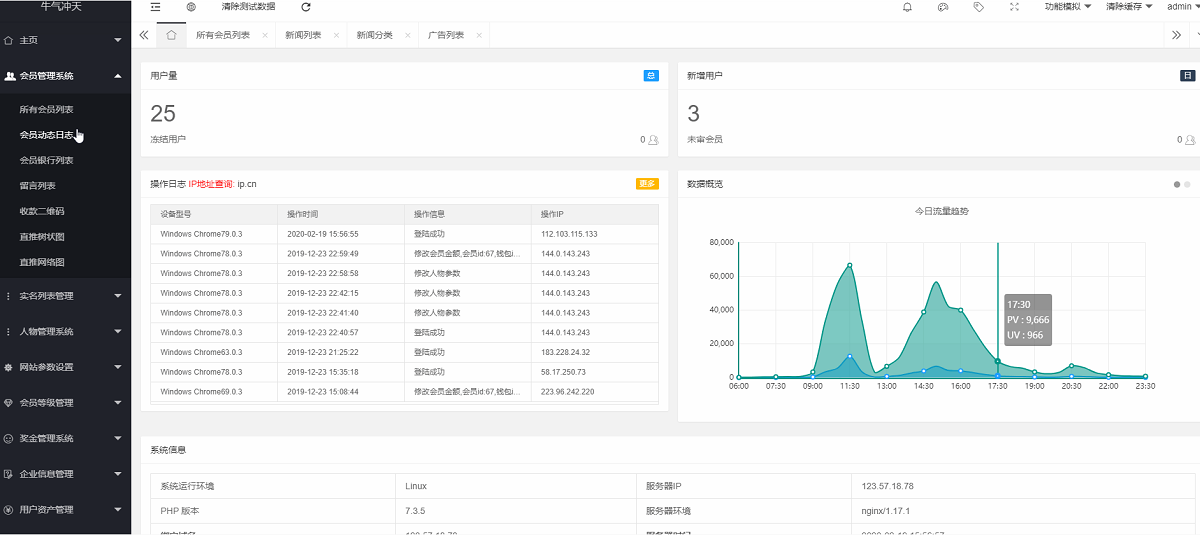This screenshot has width=1200, height=535.
Task: Click the sidebar collapse icon in header
Action: (x=155, y=7)
